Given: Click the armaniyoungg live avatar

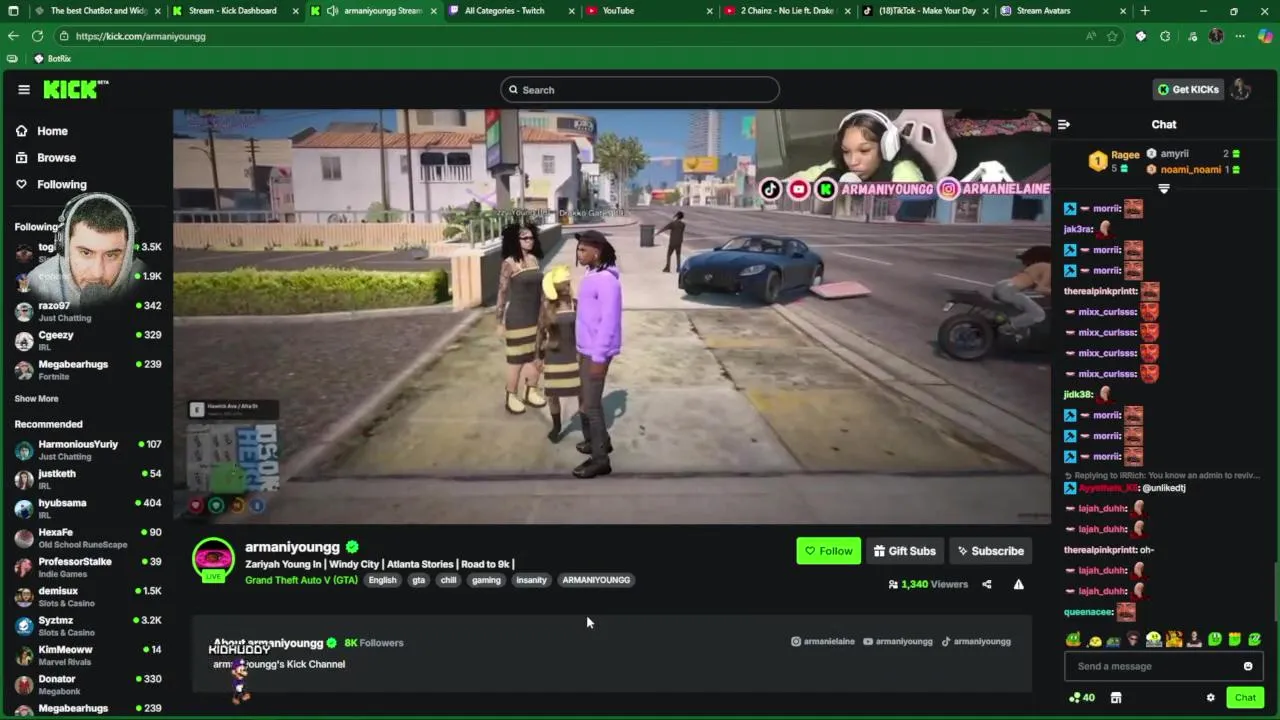Looking at the screenshot, I should [x=213, y=560].
